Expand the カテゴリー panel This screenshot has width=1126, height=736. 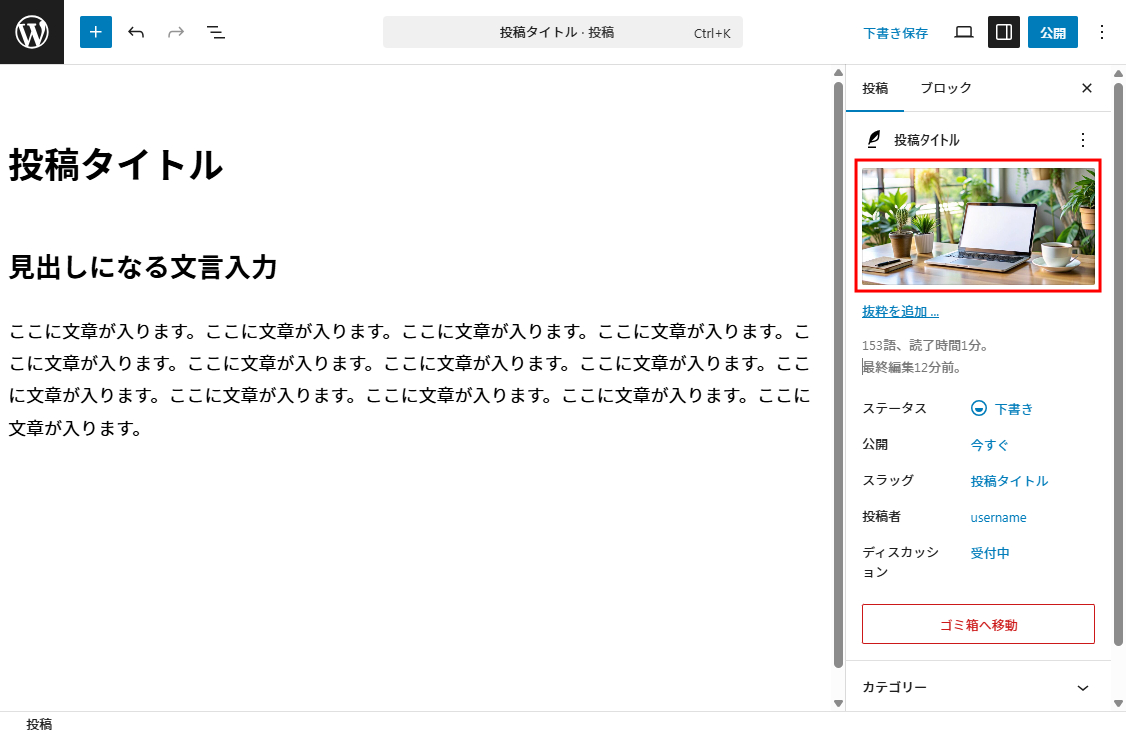(978, 687)
